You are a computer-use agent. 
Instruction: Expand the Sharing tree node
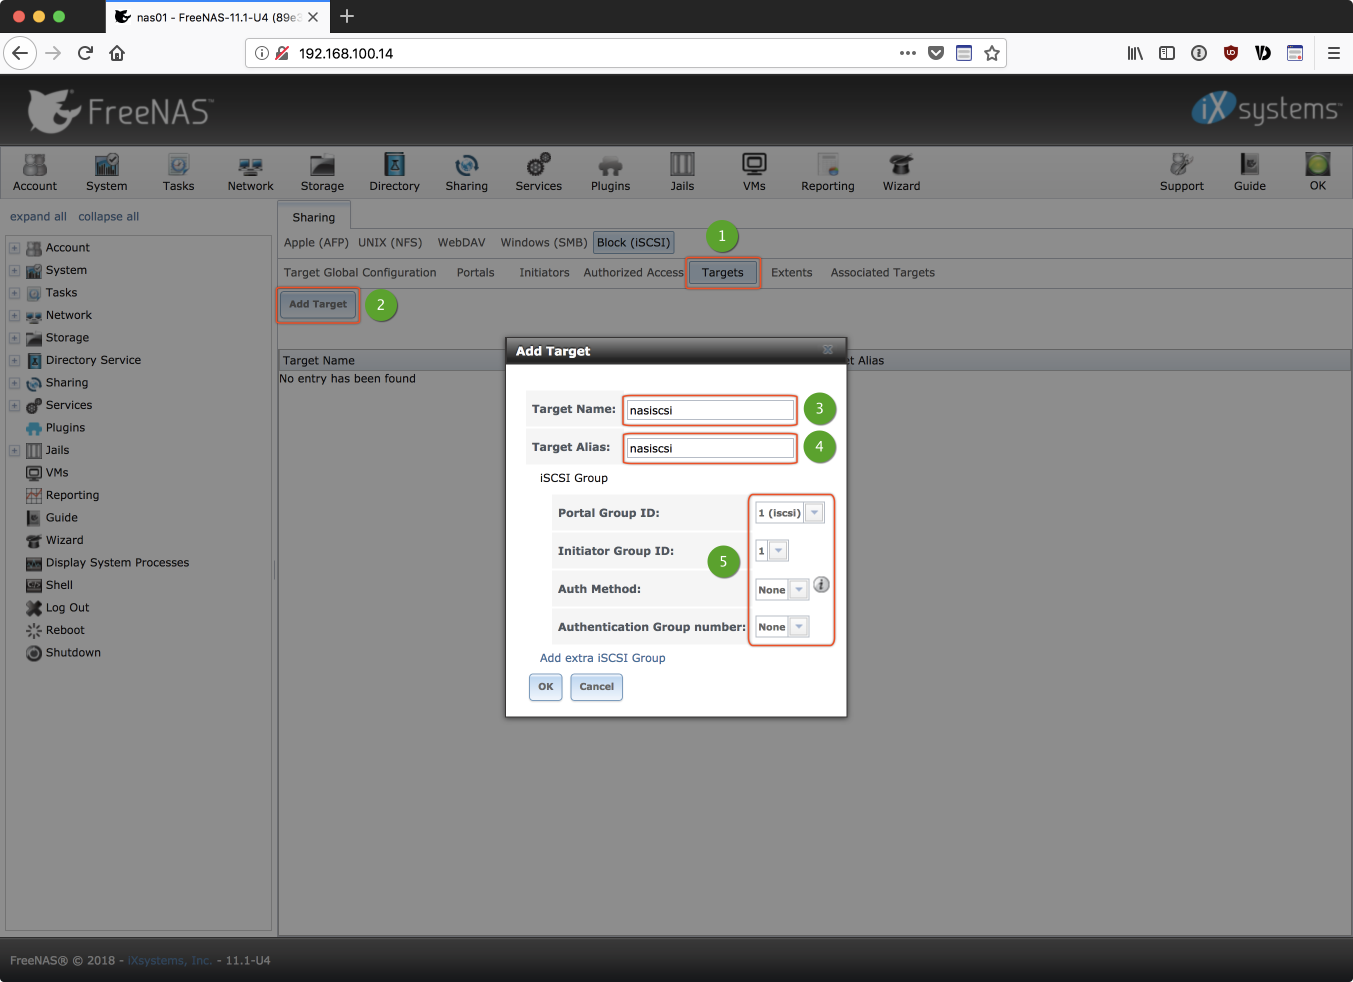point(14,383)
